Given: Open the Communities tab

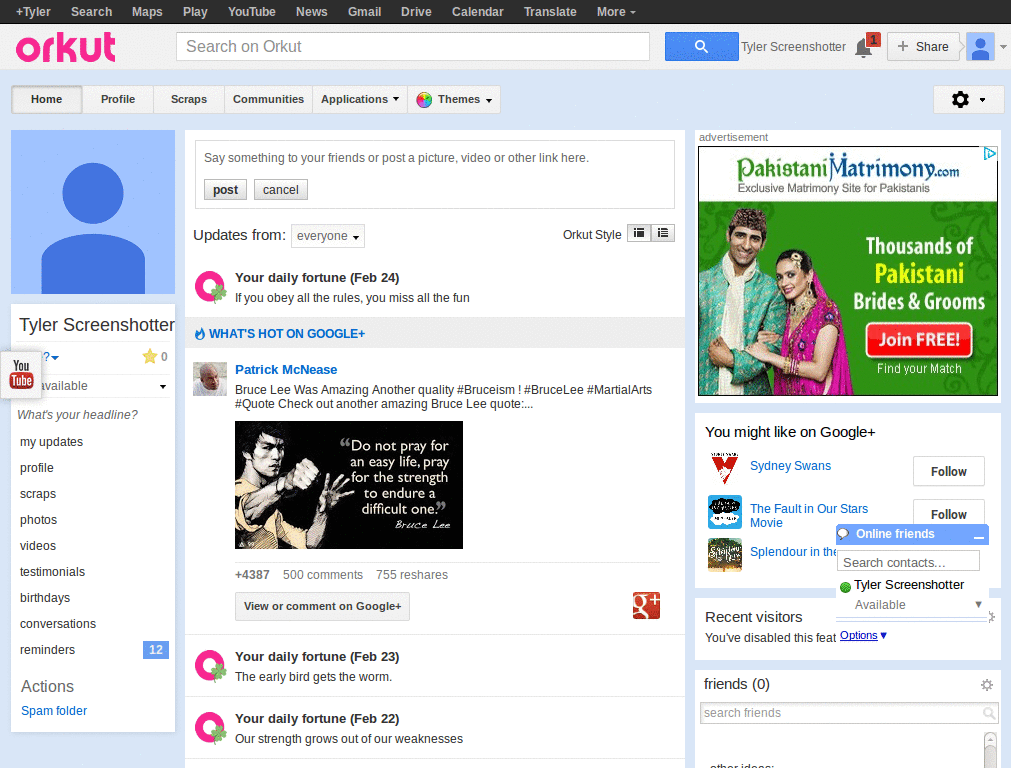Looking at the screenshot, I should (x=268, y=99).
